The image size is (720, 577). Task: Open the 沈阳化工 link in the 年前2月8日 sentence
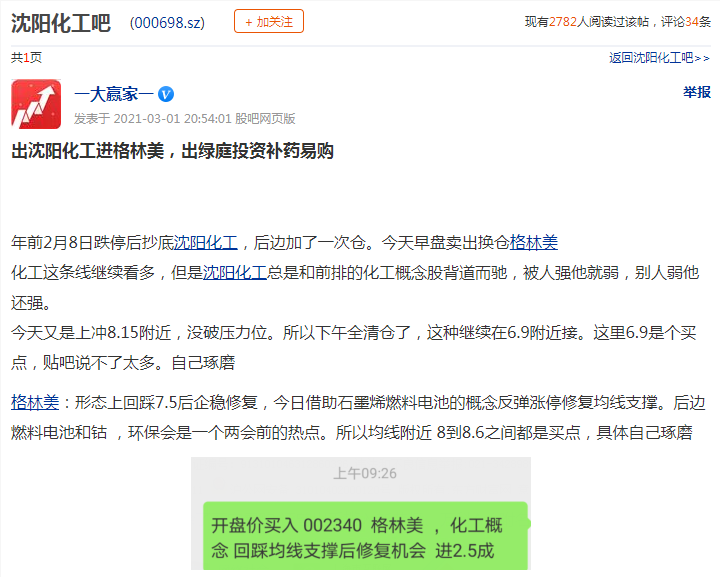tap(206, 242)
